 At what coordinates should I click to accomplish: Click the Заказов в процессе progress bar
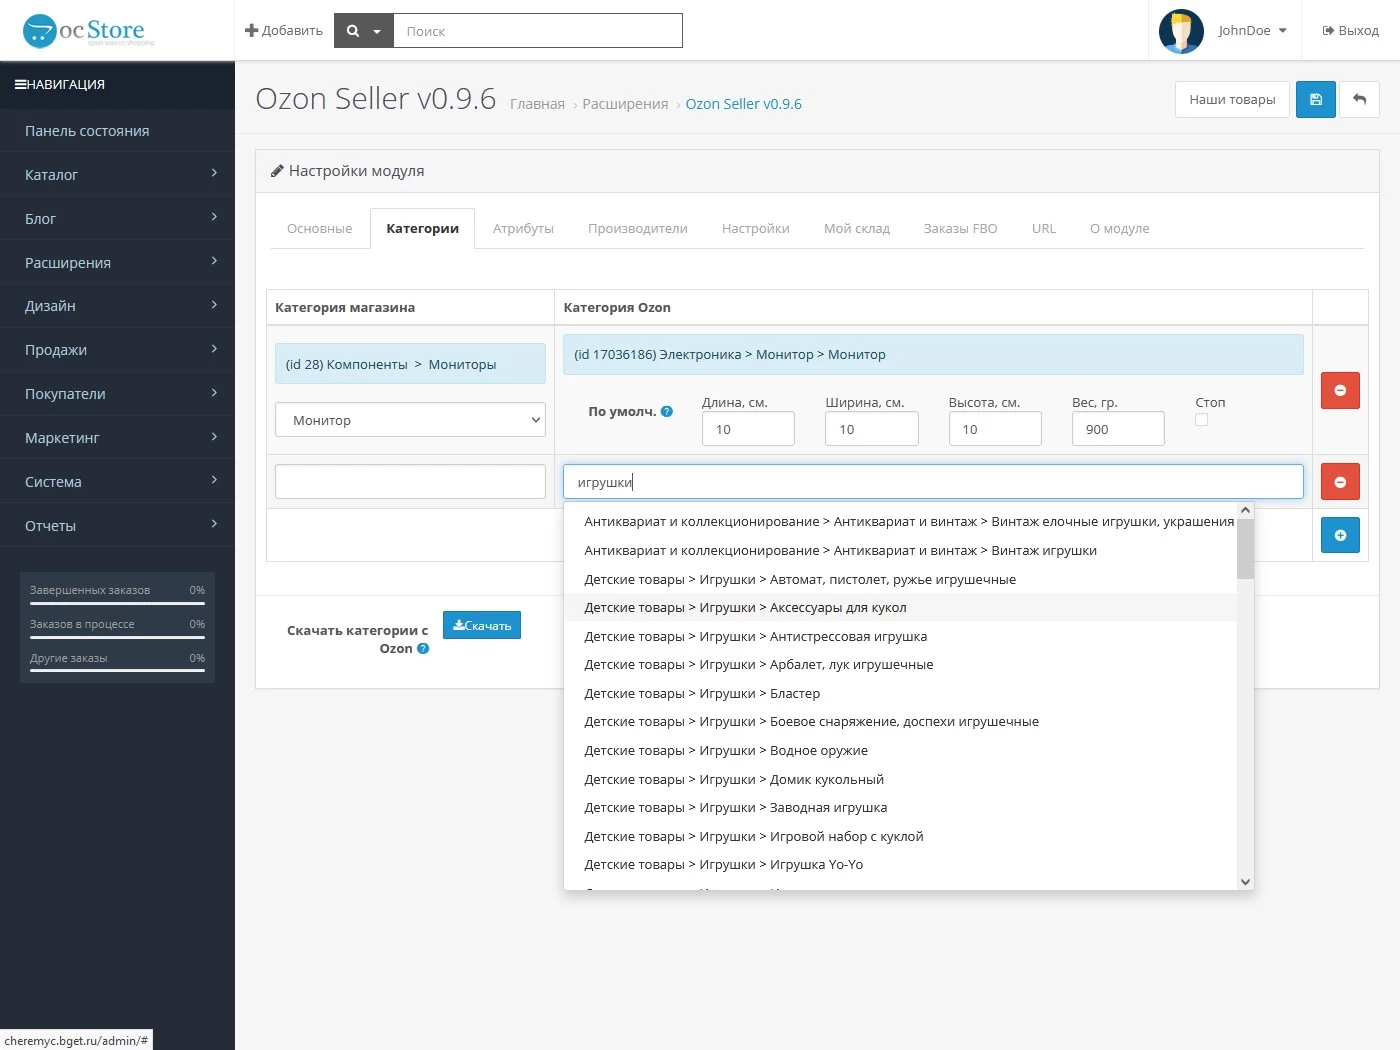pyautogui.click(x=117, y=636)
